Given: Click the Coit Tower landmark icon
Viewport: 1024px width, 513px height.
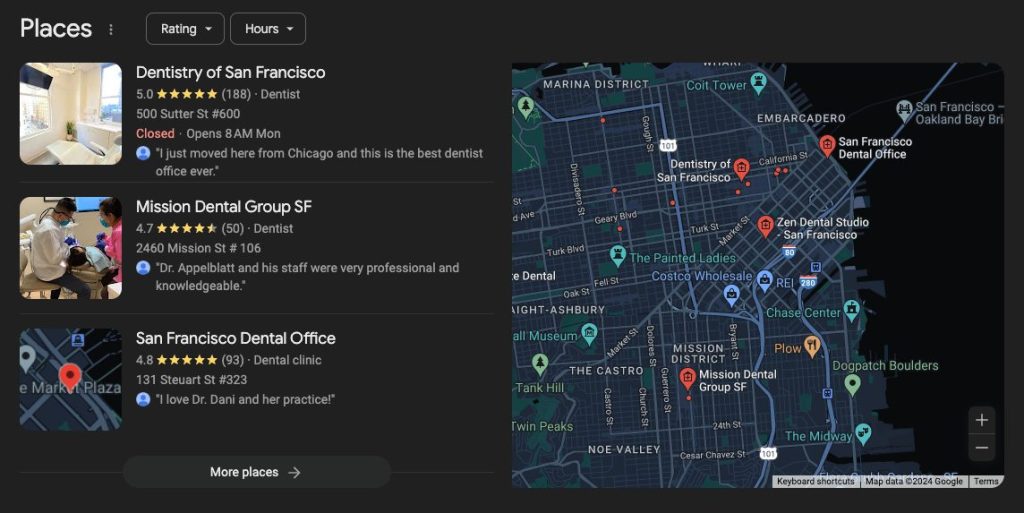Looking at the screenshot, I should coord(758,82).
